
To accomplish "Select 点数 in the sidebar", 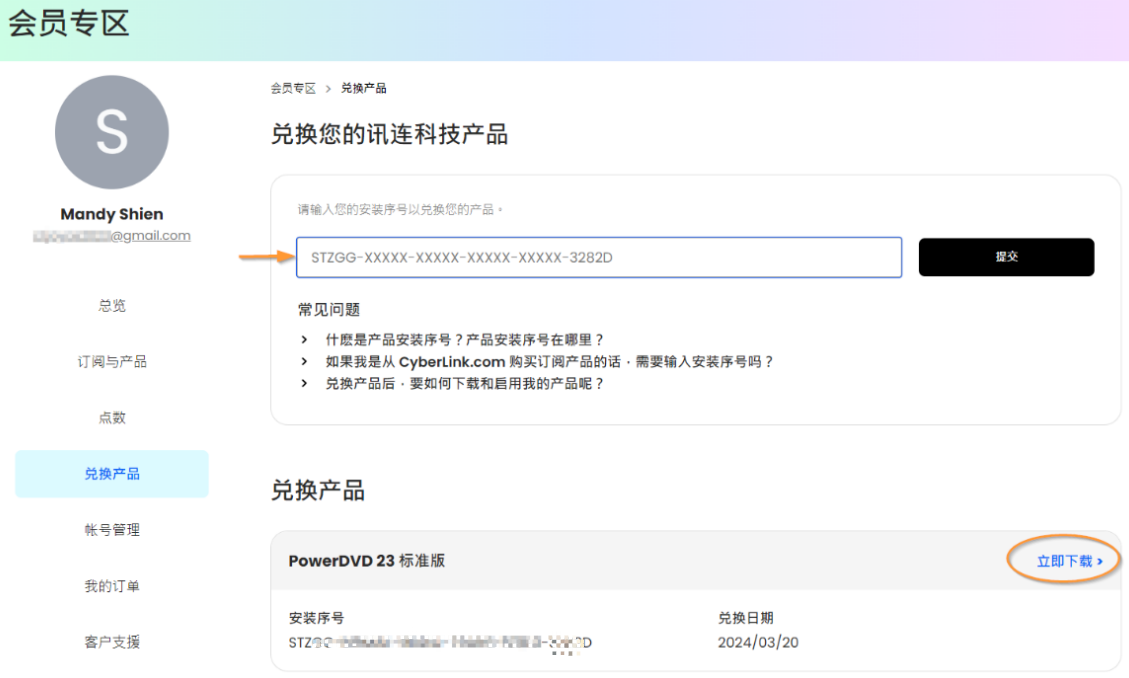I will [112, 417].
